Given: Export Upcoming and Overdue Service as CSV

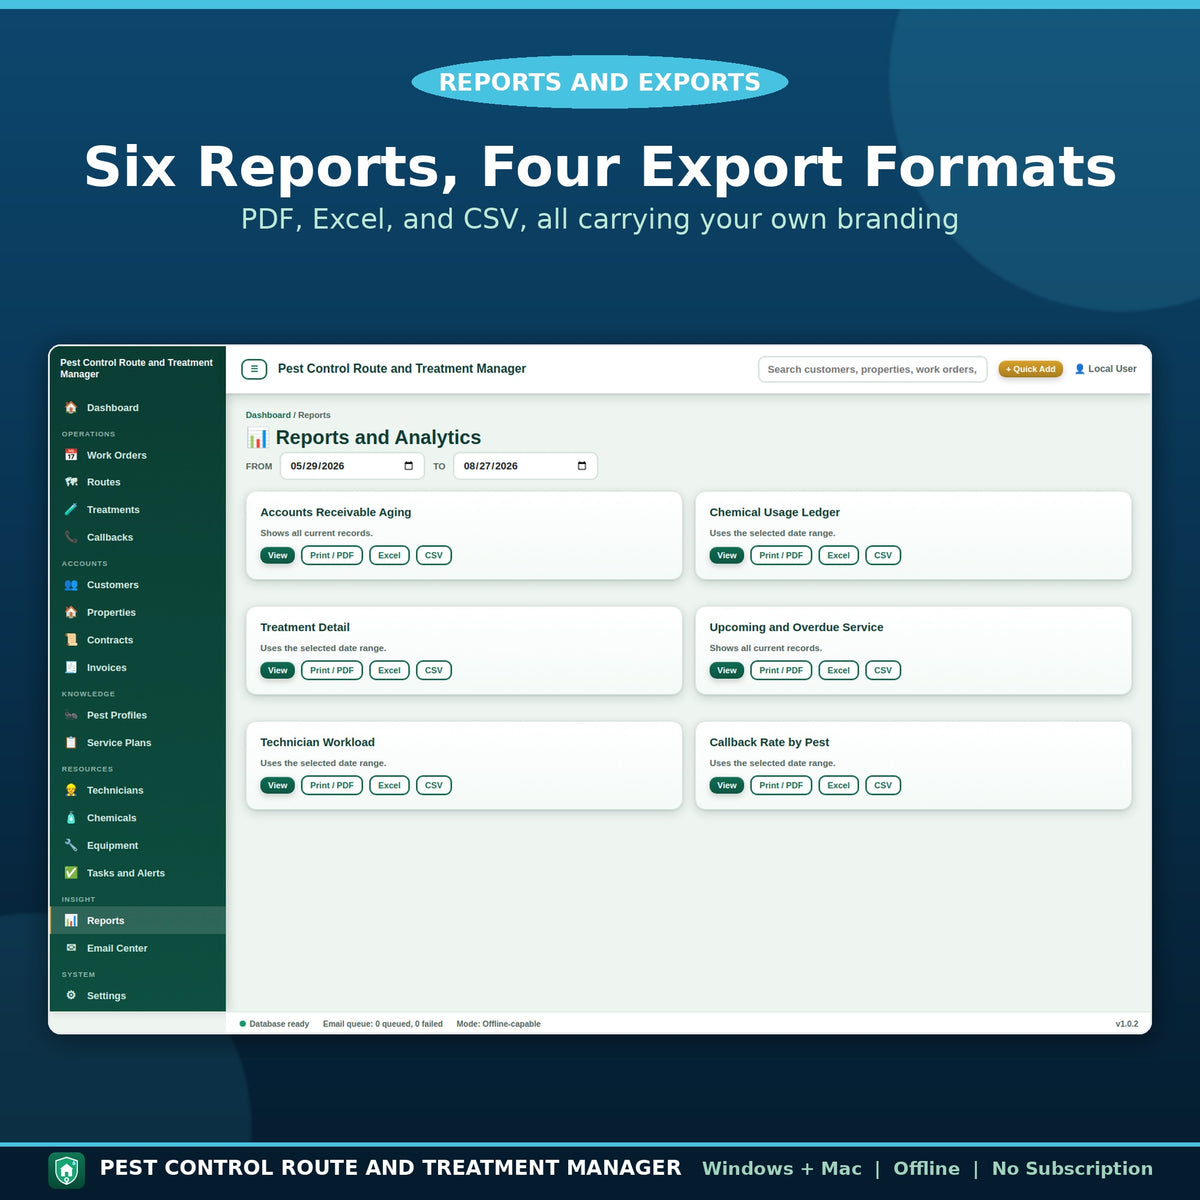Looking at the screenshot, I should coord(883,670).
